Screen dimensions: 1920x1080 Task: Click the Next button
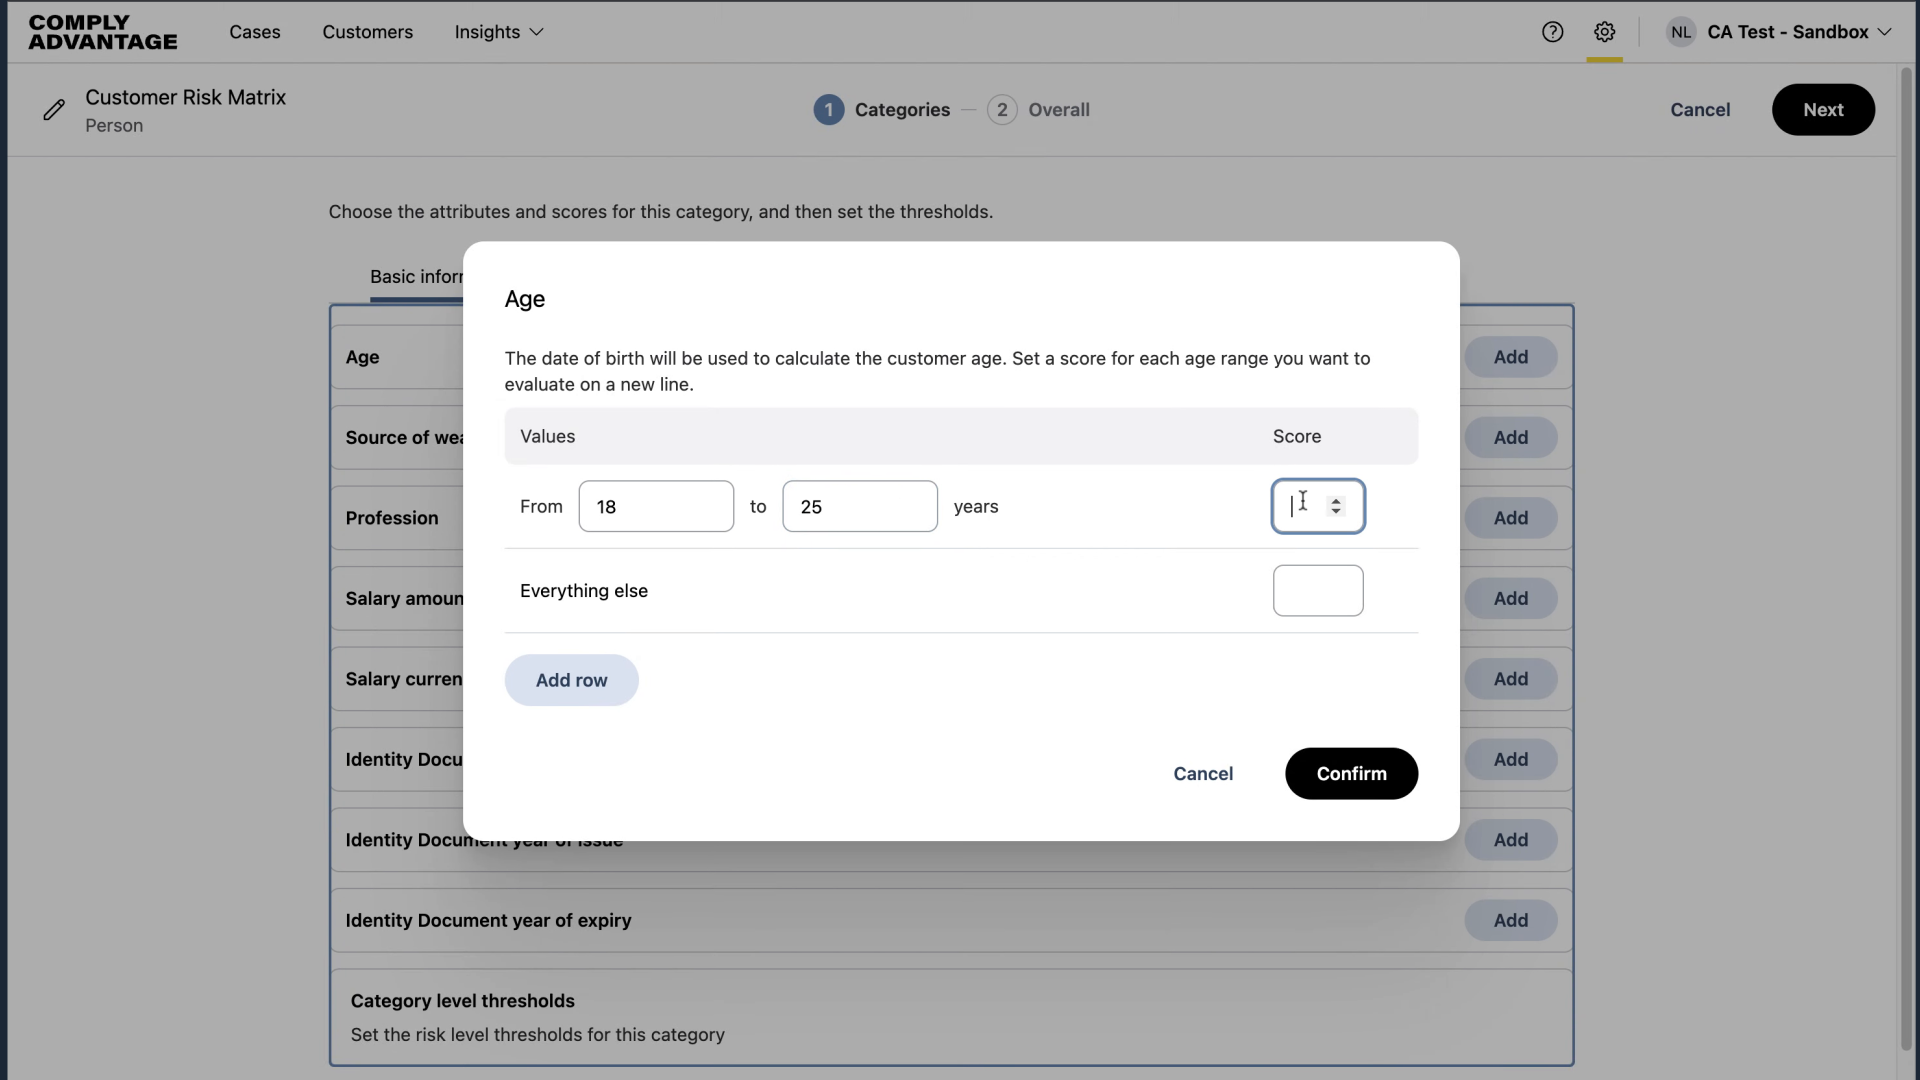click(1822, 110)
